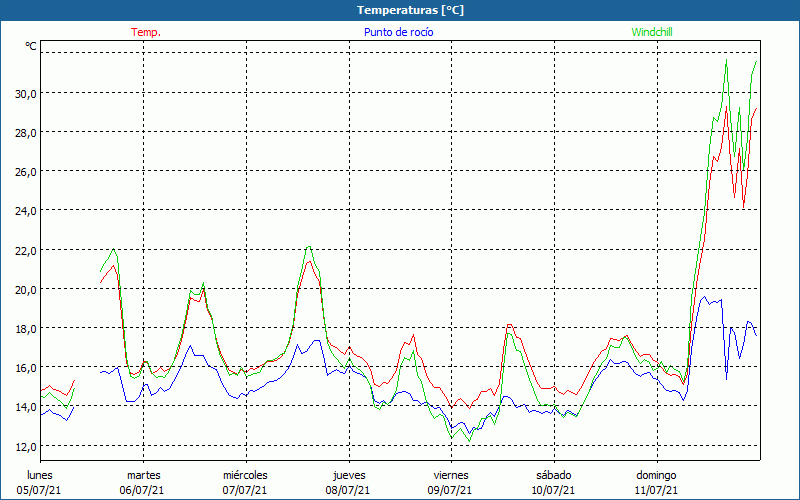Click the 22,0 y-axis value
800x500 pixels.
click(26, 251)
